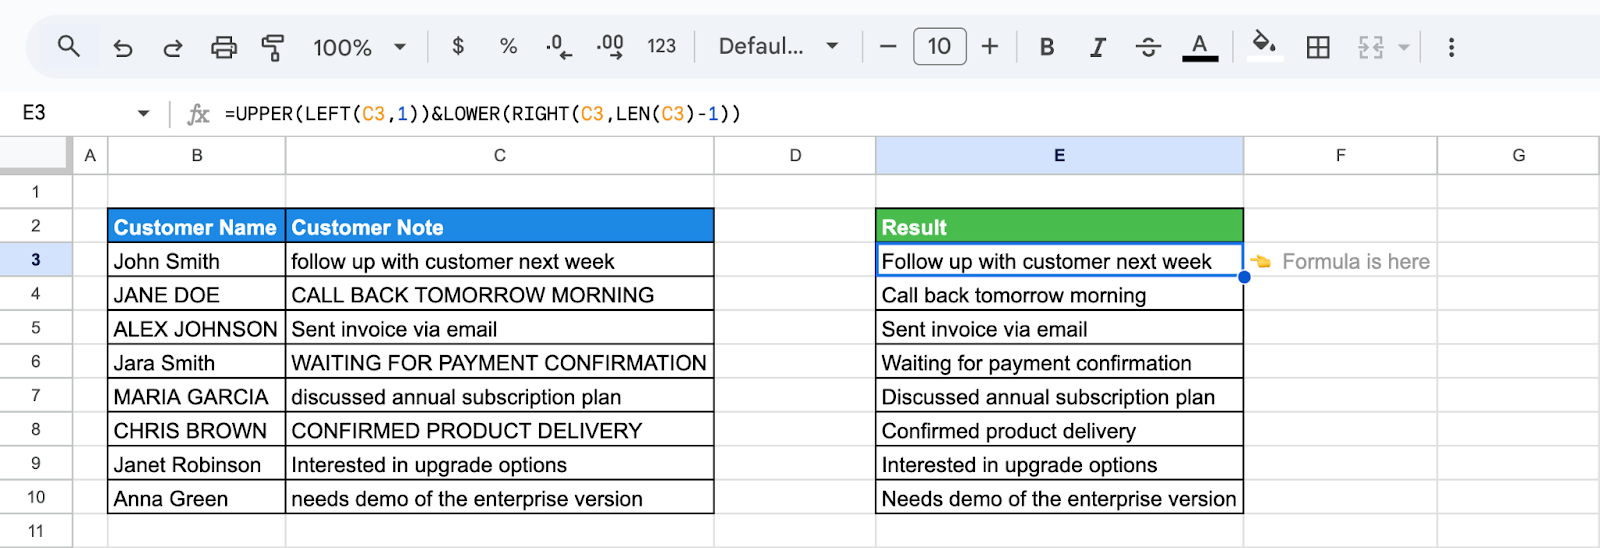
Task: Select row 1 header
Action: coord(36,192)
